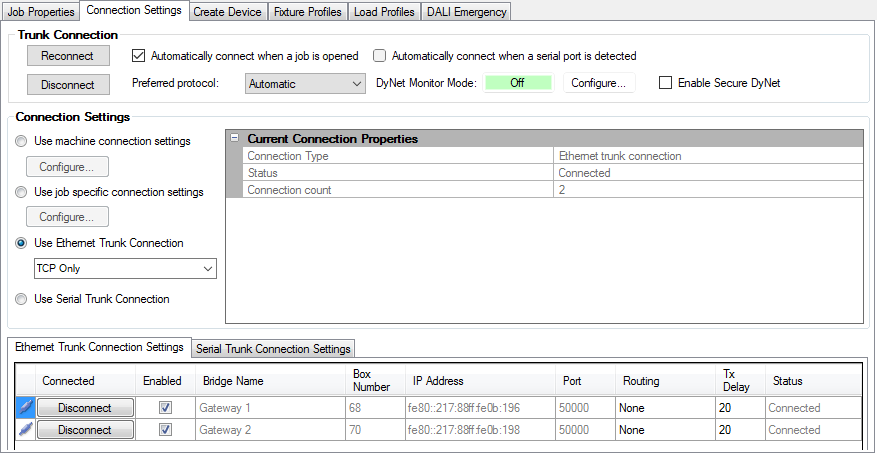
Task: Click the Connected column header
Action: (86, 381)
